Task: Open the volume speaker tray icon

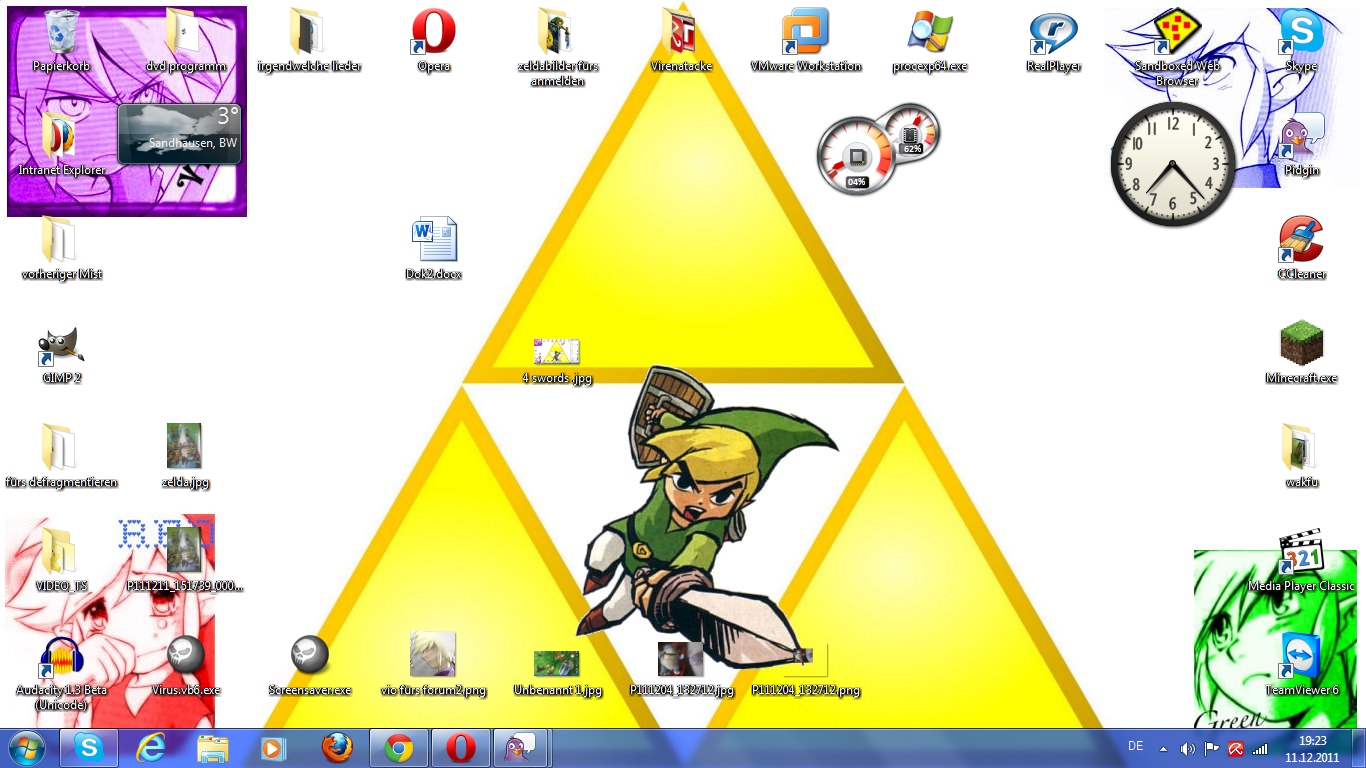Action: tap(1187, 748)
